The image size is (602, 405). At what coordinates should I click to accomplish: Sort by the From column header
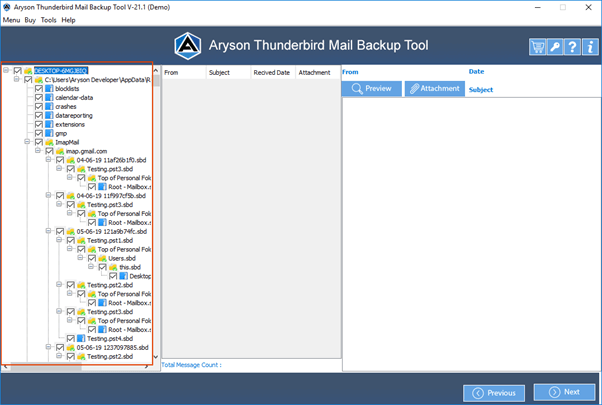[x=184, y=73]
